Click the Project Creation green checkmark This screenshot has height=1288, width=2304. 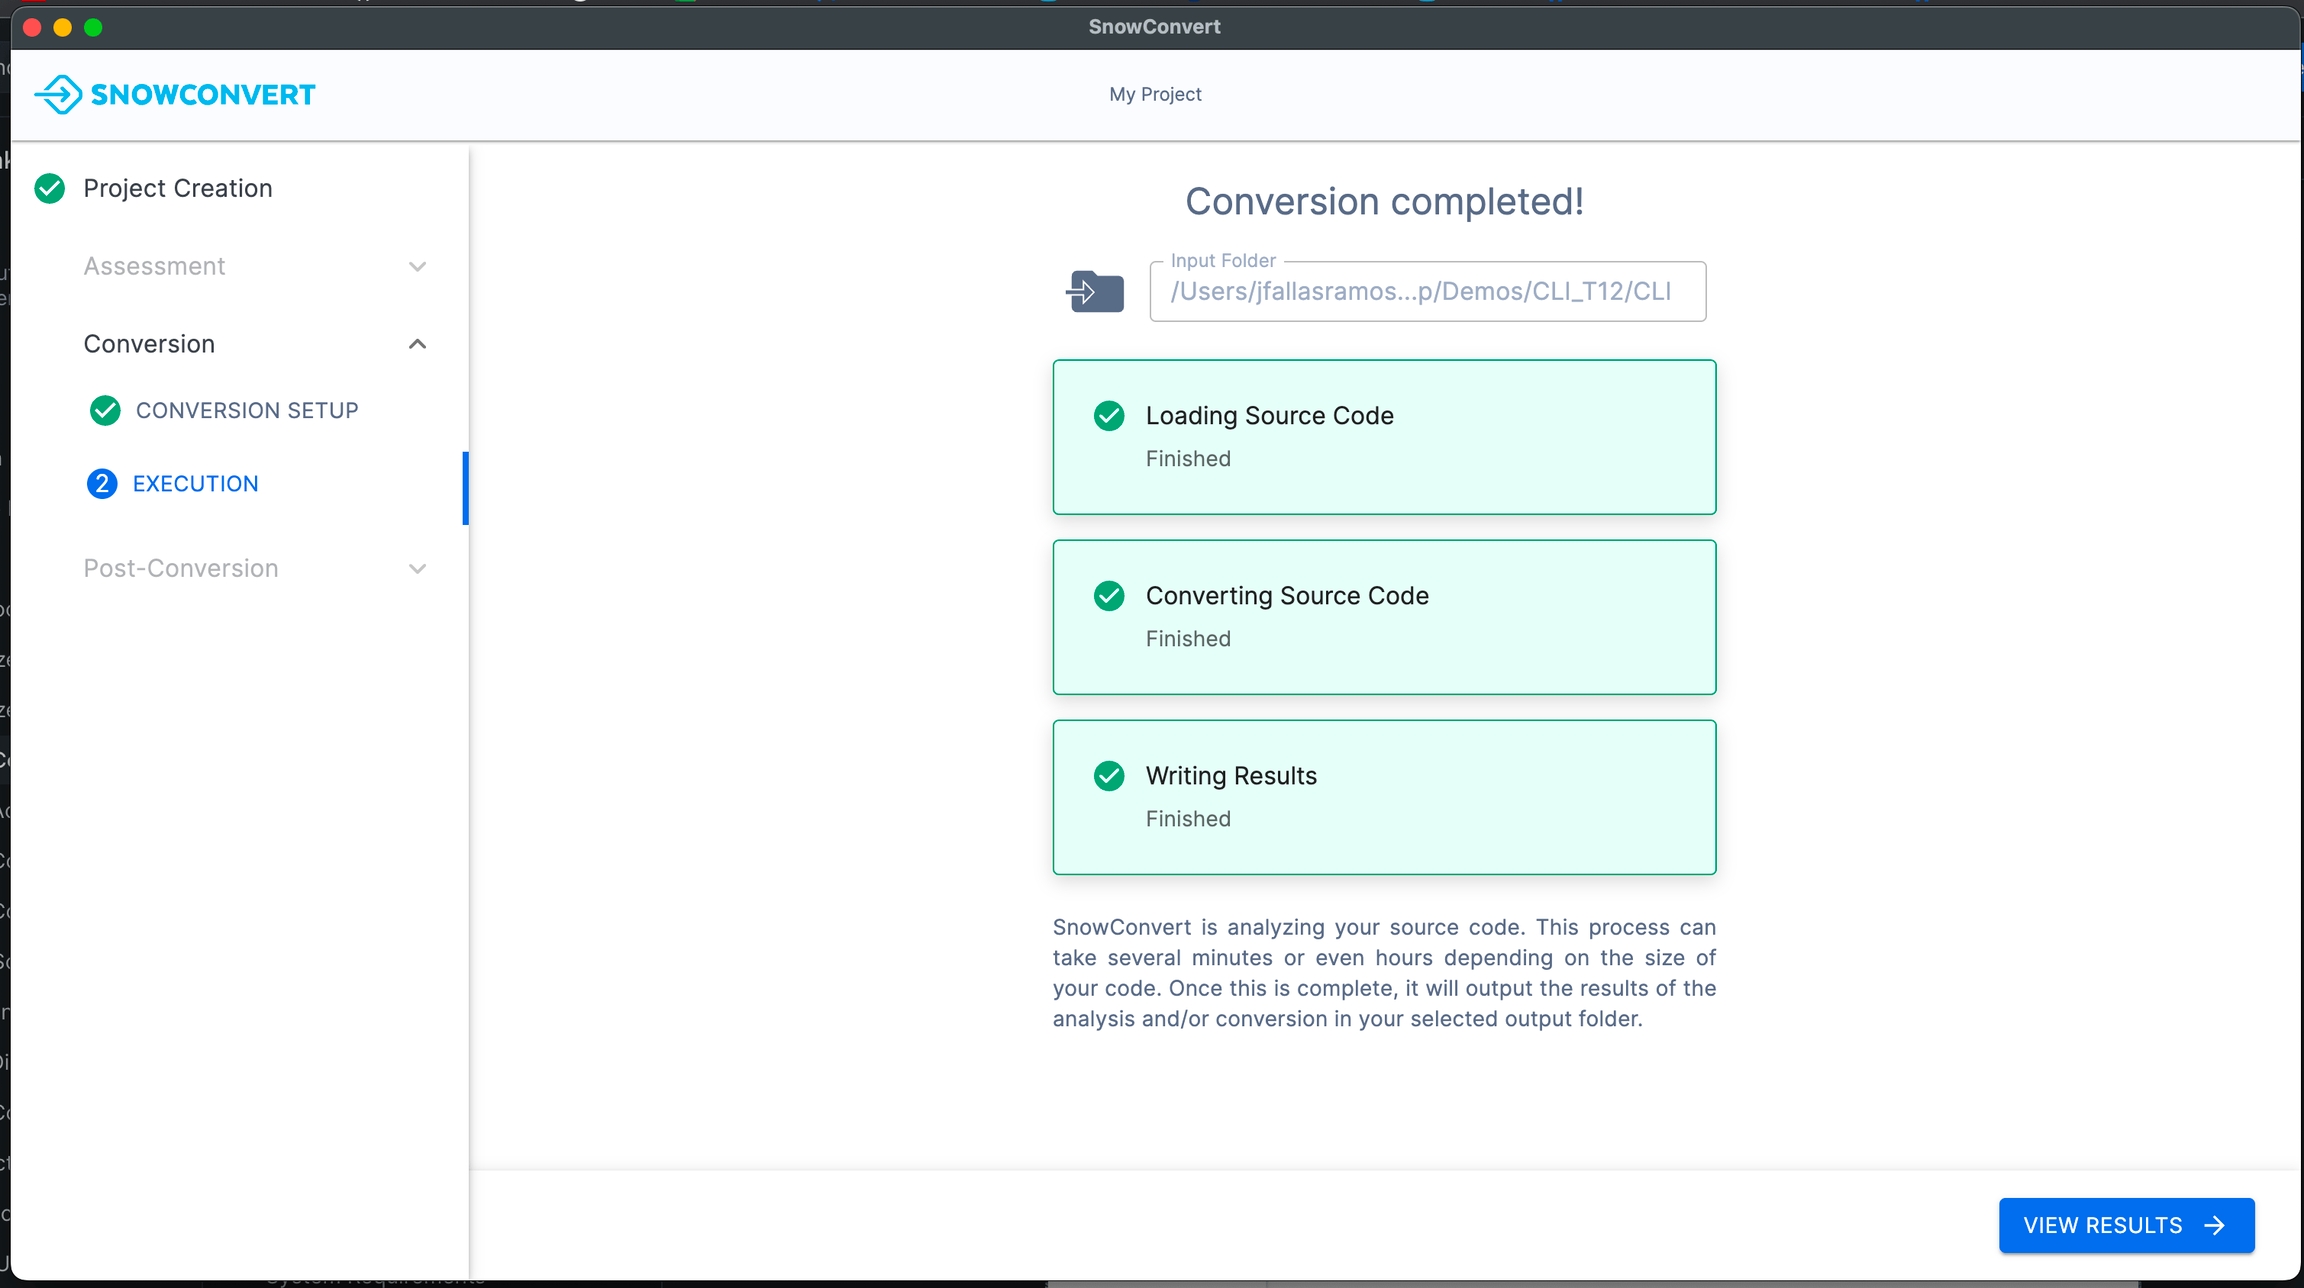tap(50, 189)
